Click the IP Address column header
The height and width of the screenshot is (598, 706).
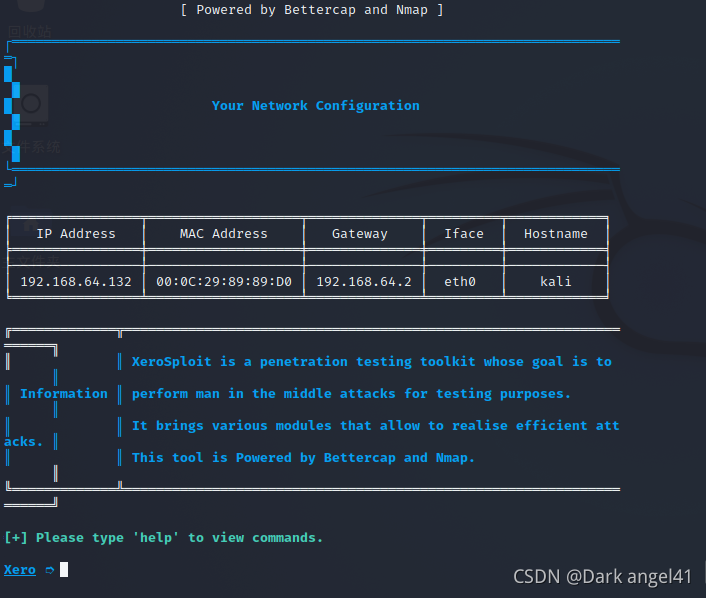[76, 234]
